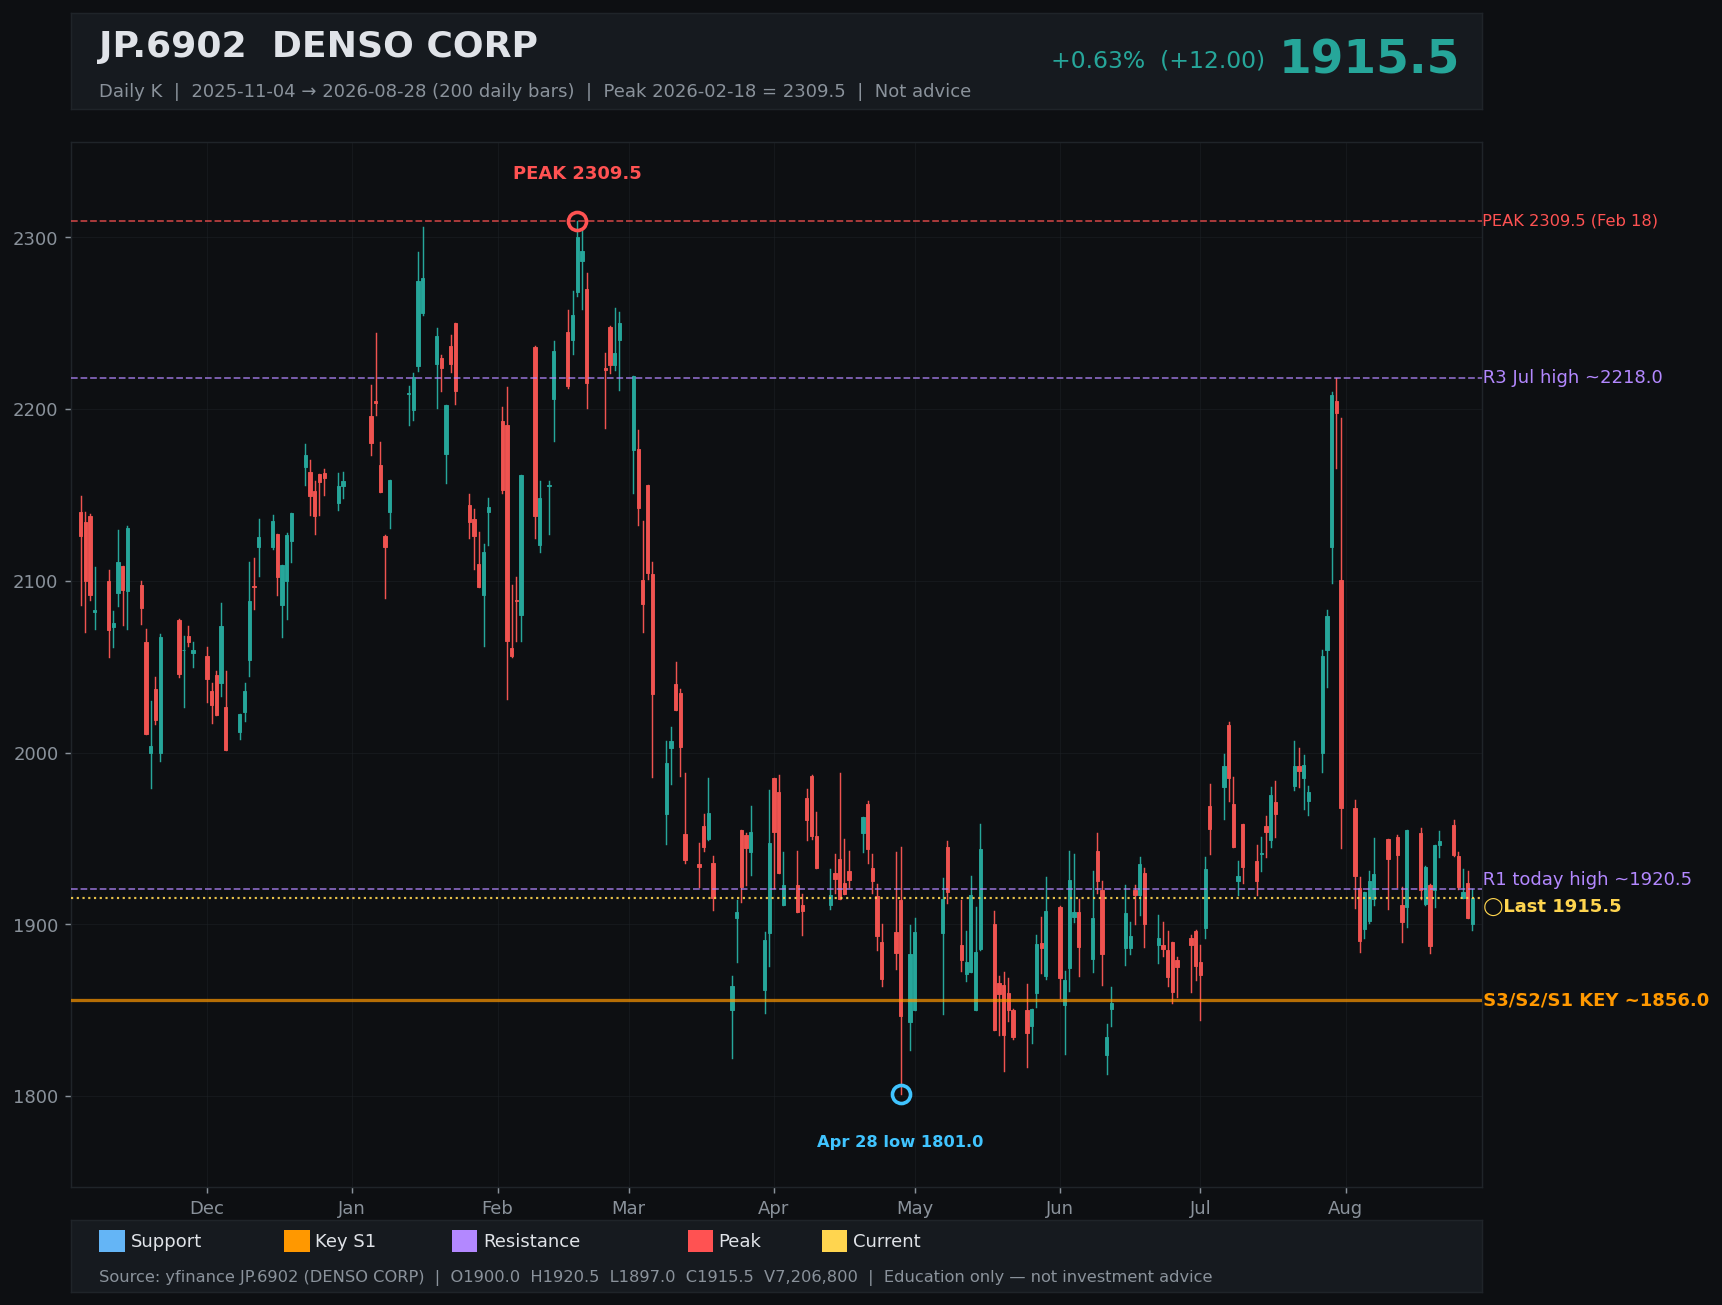Screen dimensions: 1722x1305
Task: Click the "Last 1915.5" price label
Action: coord(1562,907)
